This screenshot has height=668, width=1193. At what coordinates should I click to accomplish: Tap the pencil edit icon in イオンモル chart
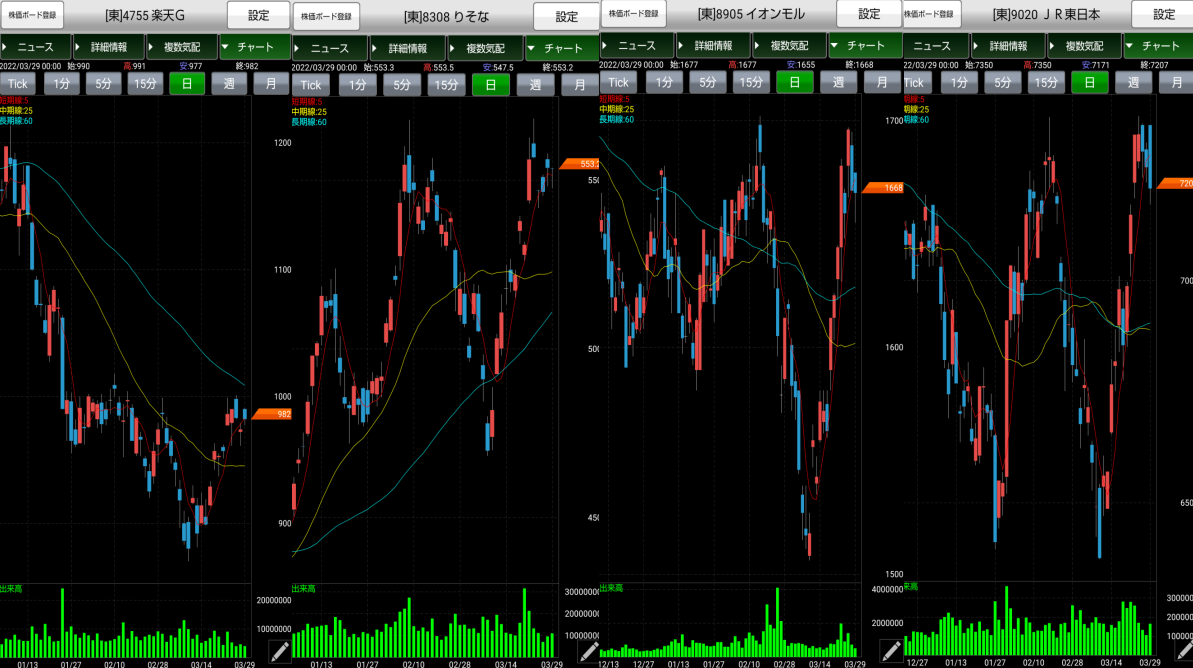click(x=890, y=650)
